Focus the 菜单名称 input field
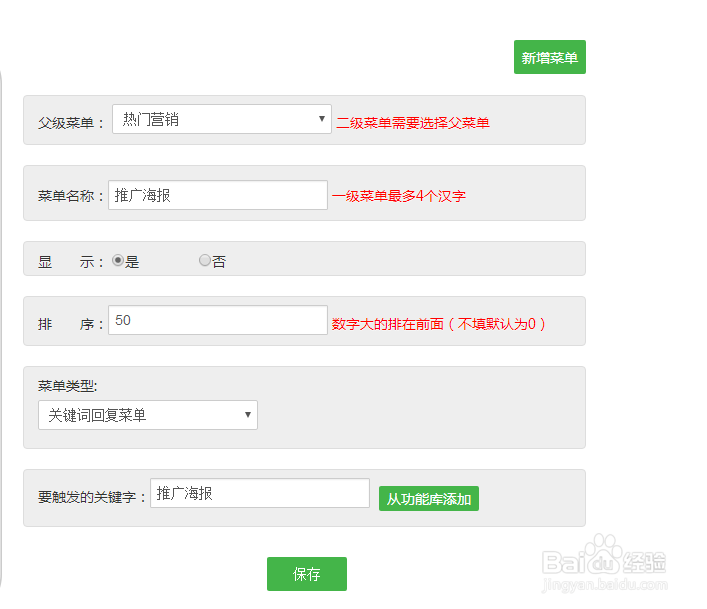The image size is (707, 609). pos(218,195)
